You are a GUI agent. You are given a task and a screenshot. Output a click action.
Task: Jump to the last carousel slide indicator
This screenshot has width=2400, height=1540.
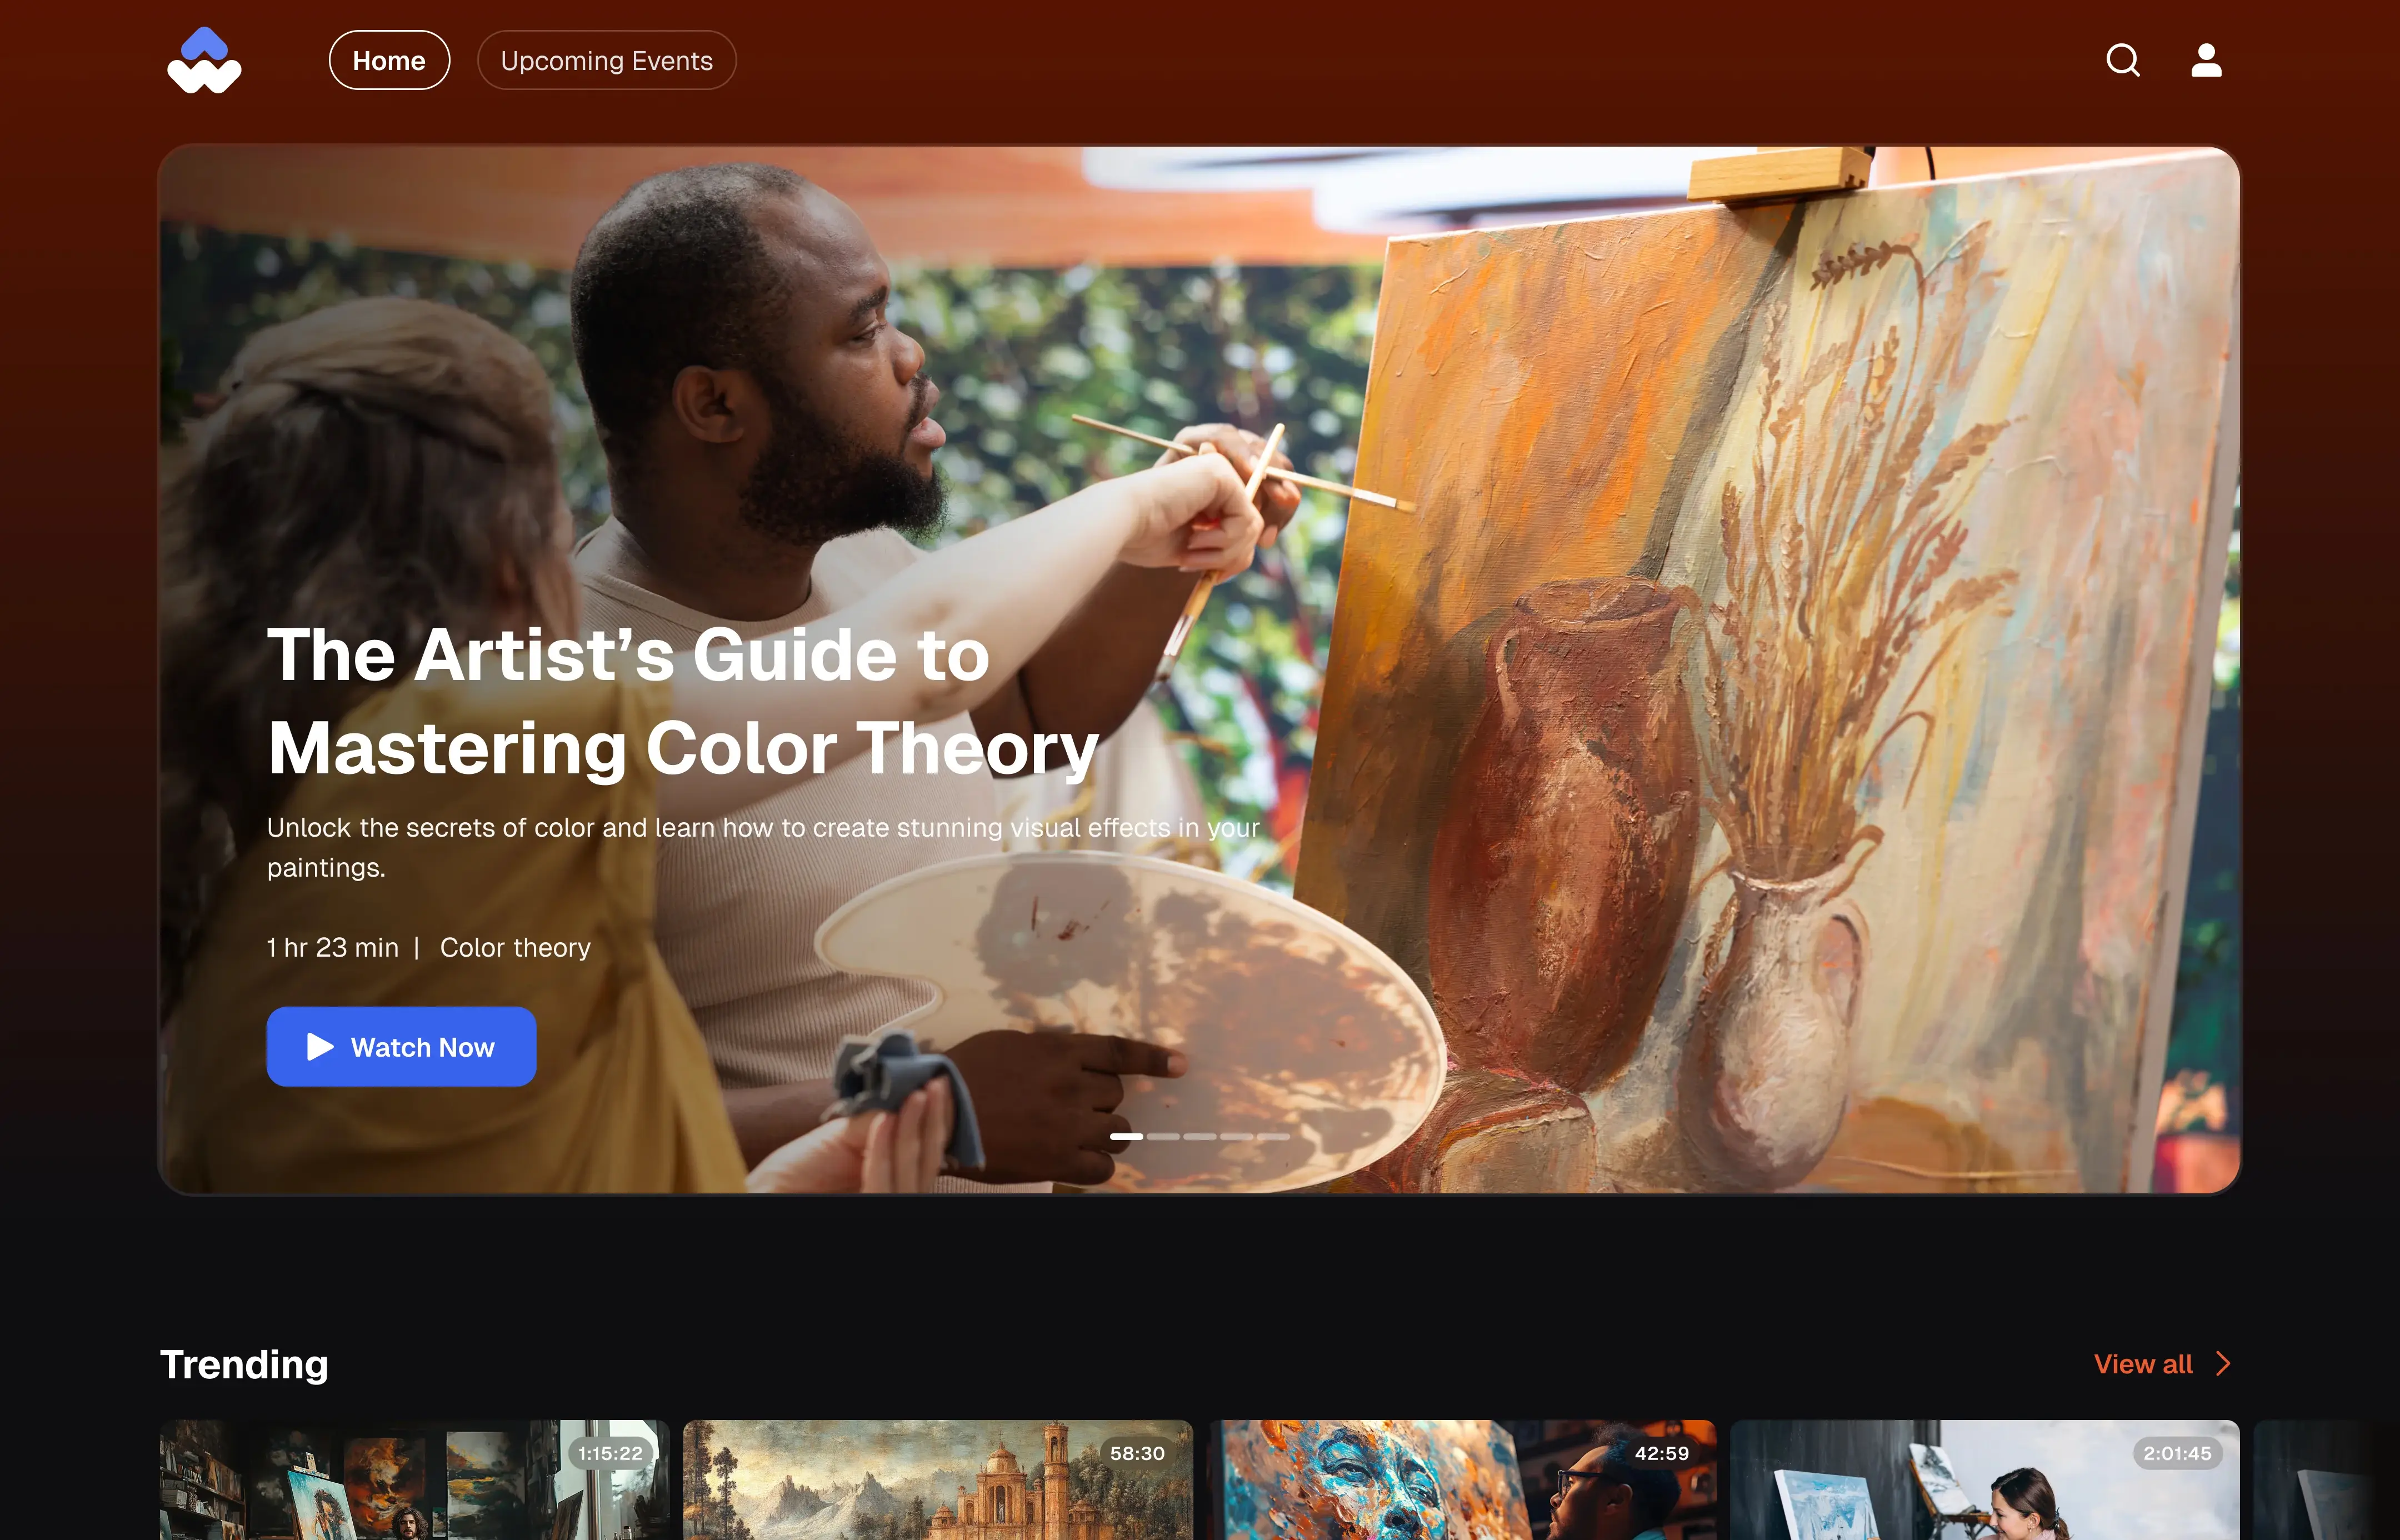click(1273, 1136)
